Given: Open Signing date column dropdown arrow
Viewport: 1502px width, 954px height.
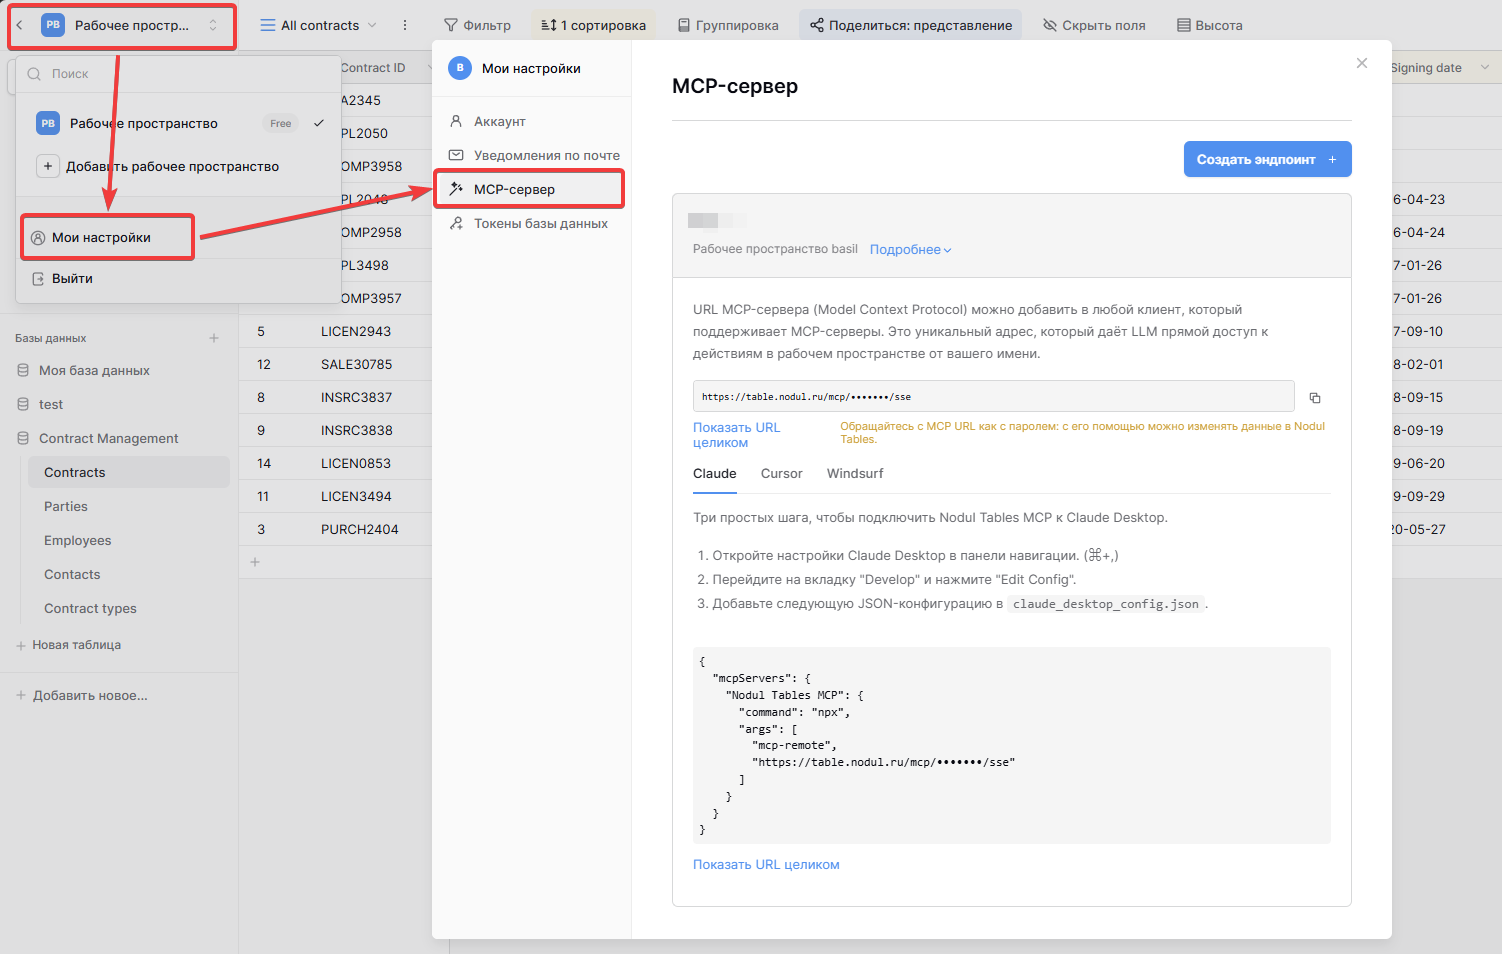Looking at the screenshot, I should point(1485,68).
